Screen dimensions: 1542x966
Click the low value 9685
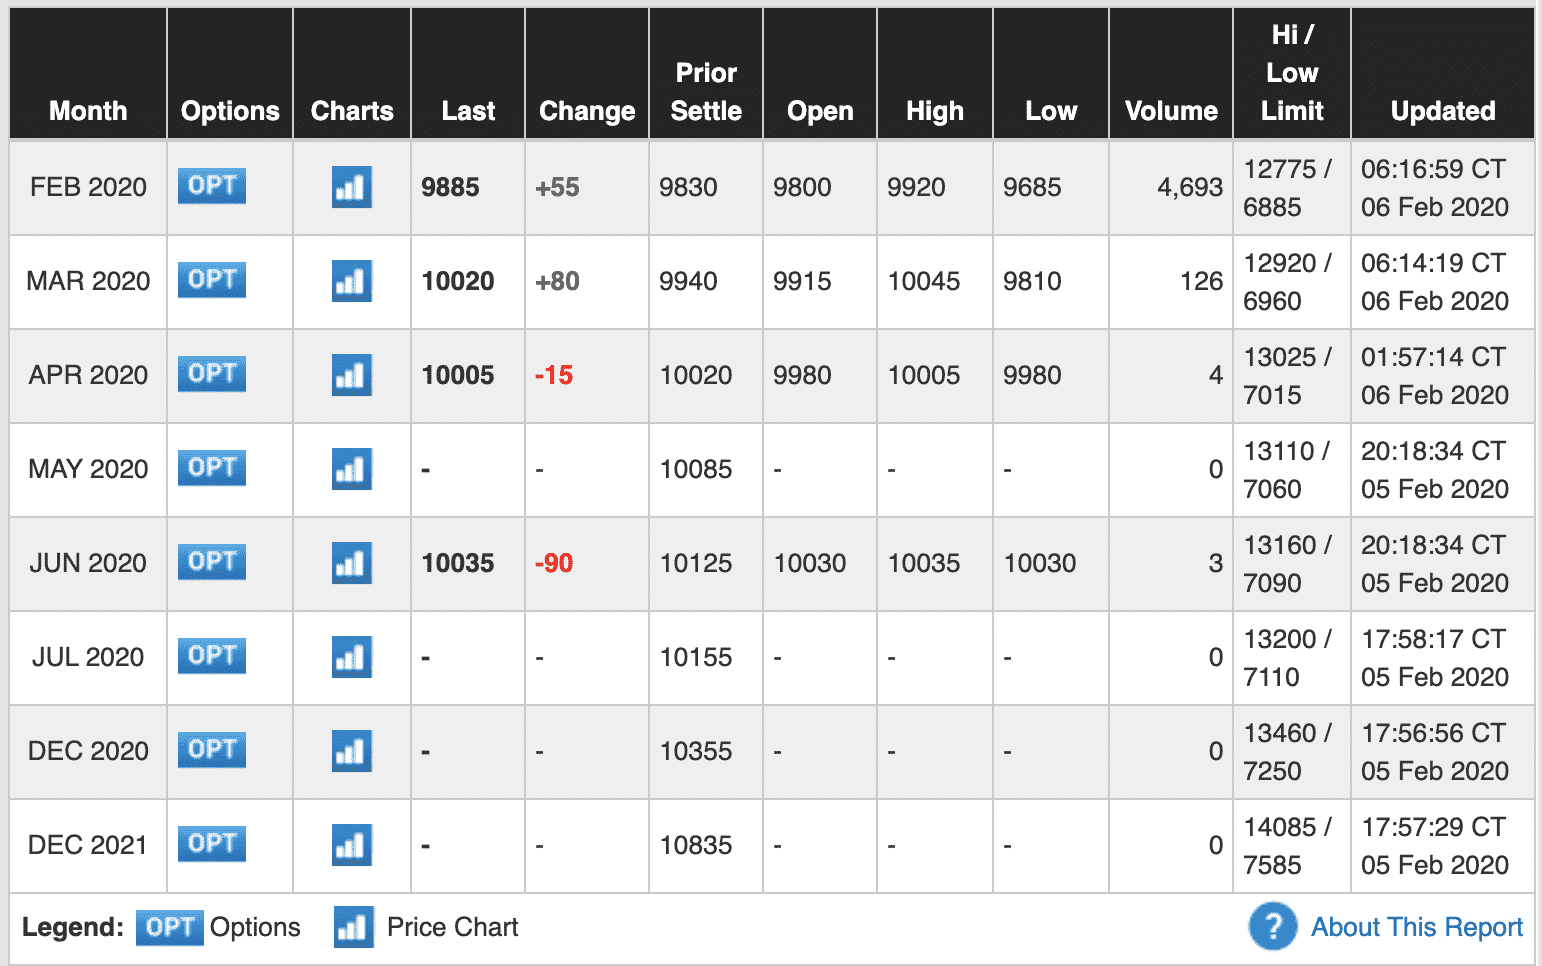1032,187
